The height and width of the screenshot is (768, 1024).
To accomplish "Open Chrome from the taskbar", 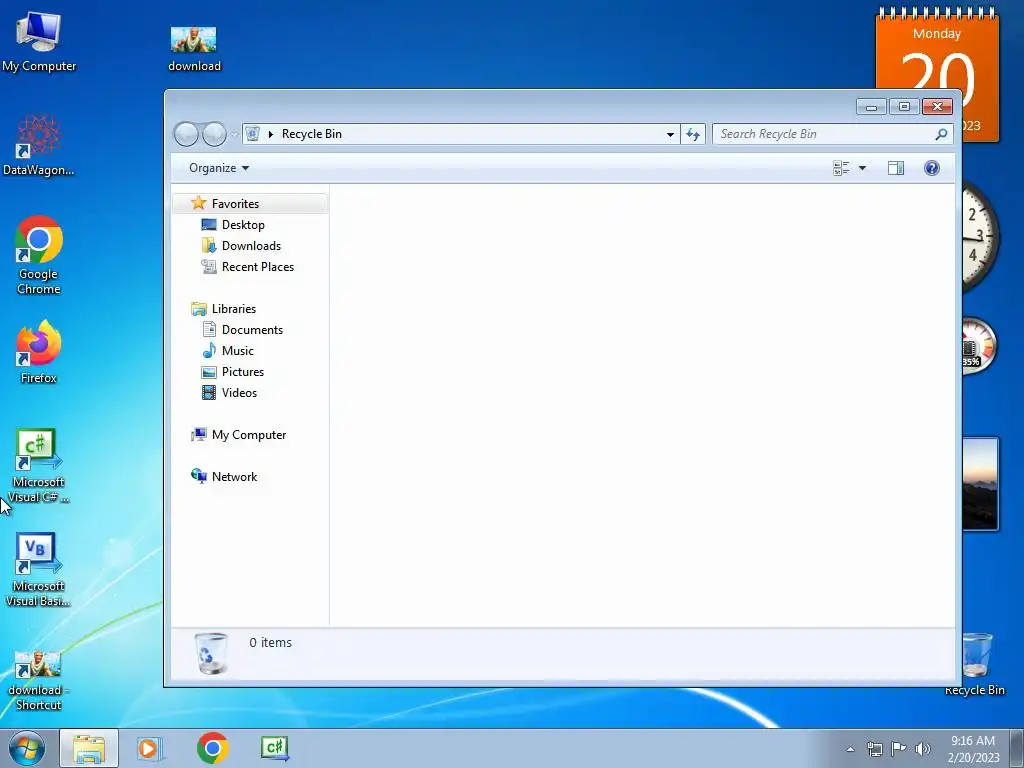I will click(x=212, y=748).
